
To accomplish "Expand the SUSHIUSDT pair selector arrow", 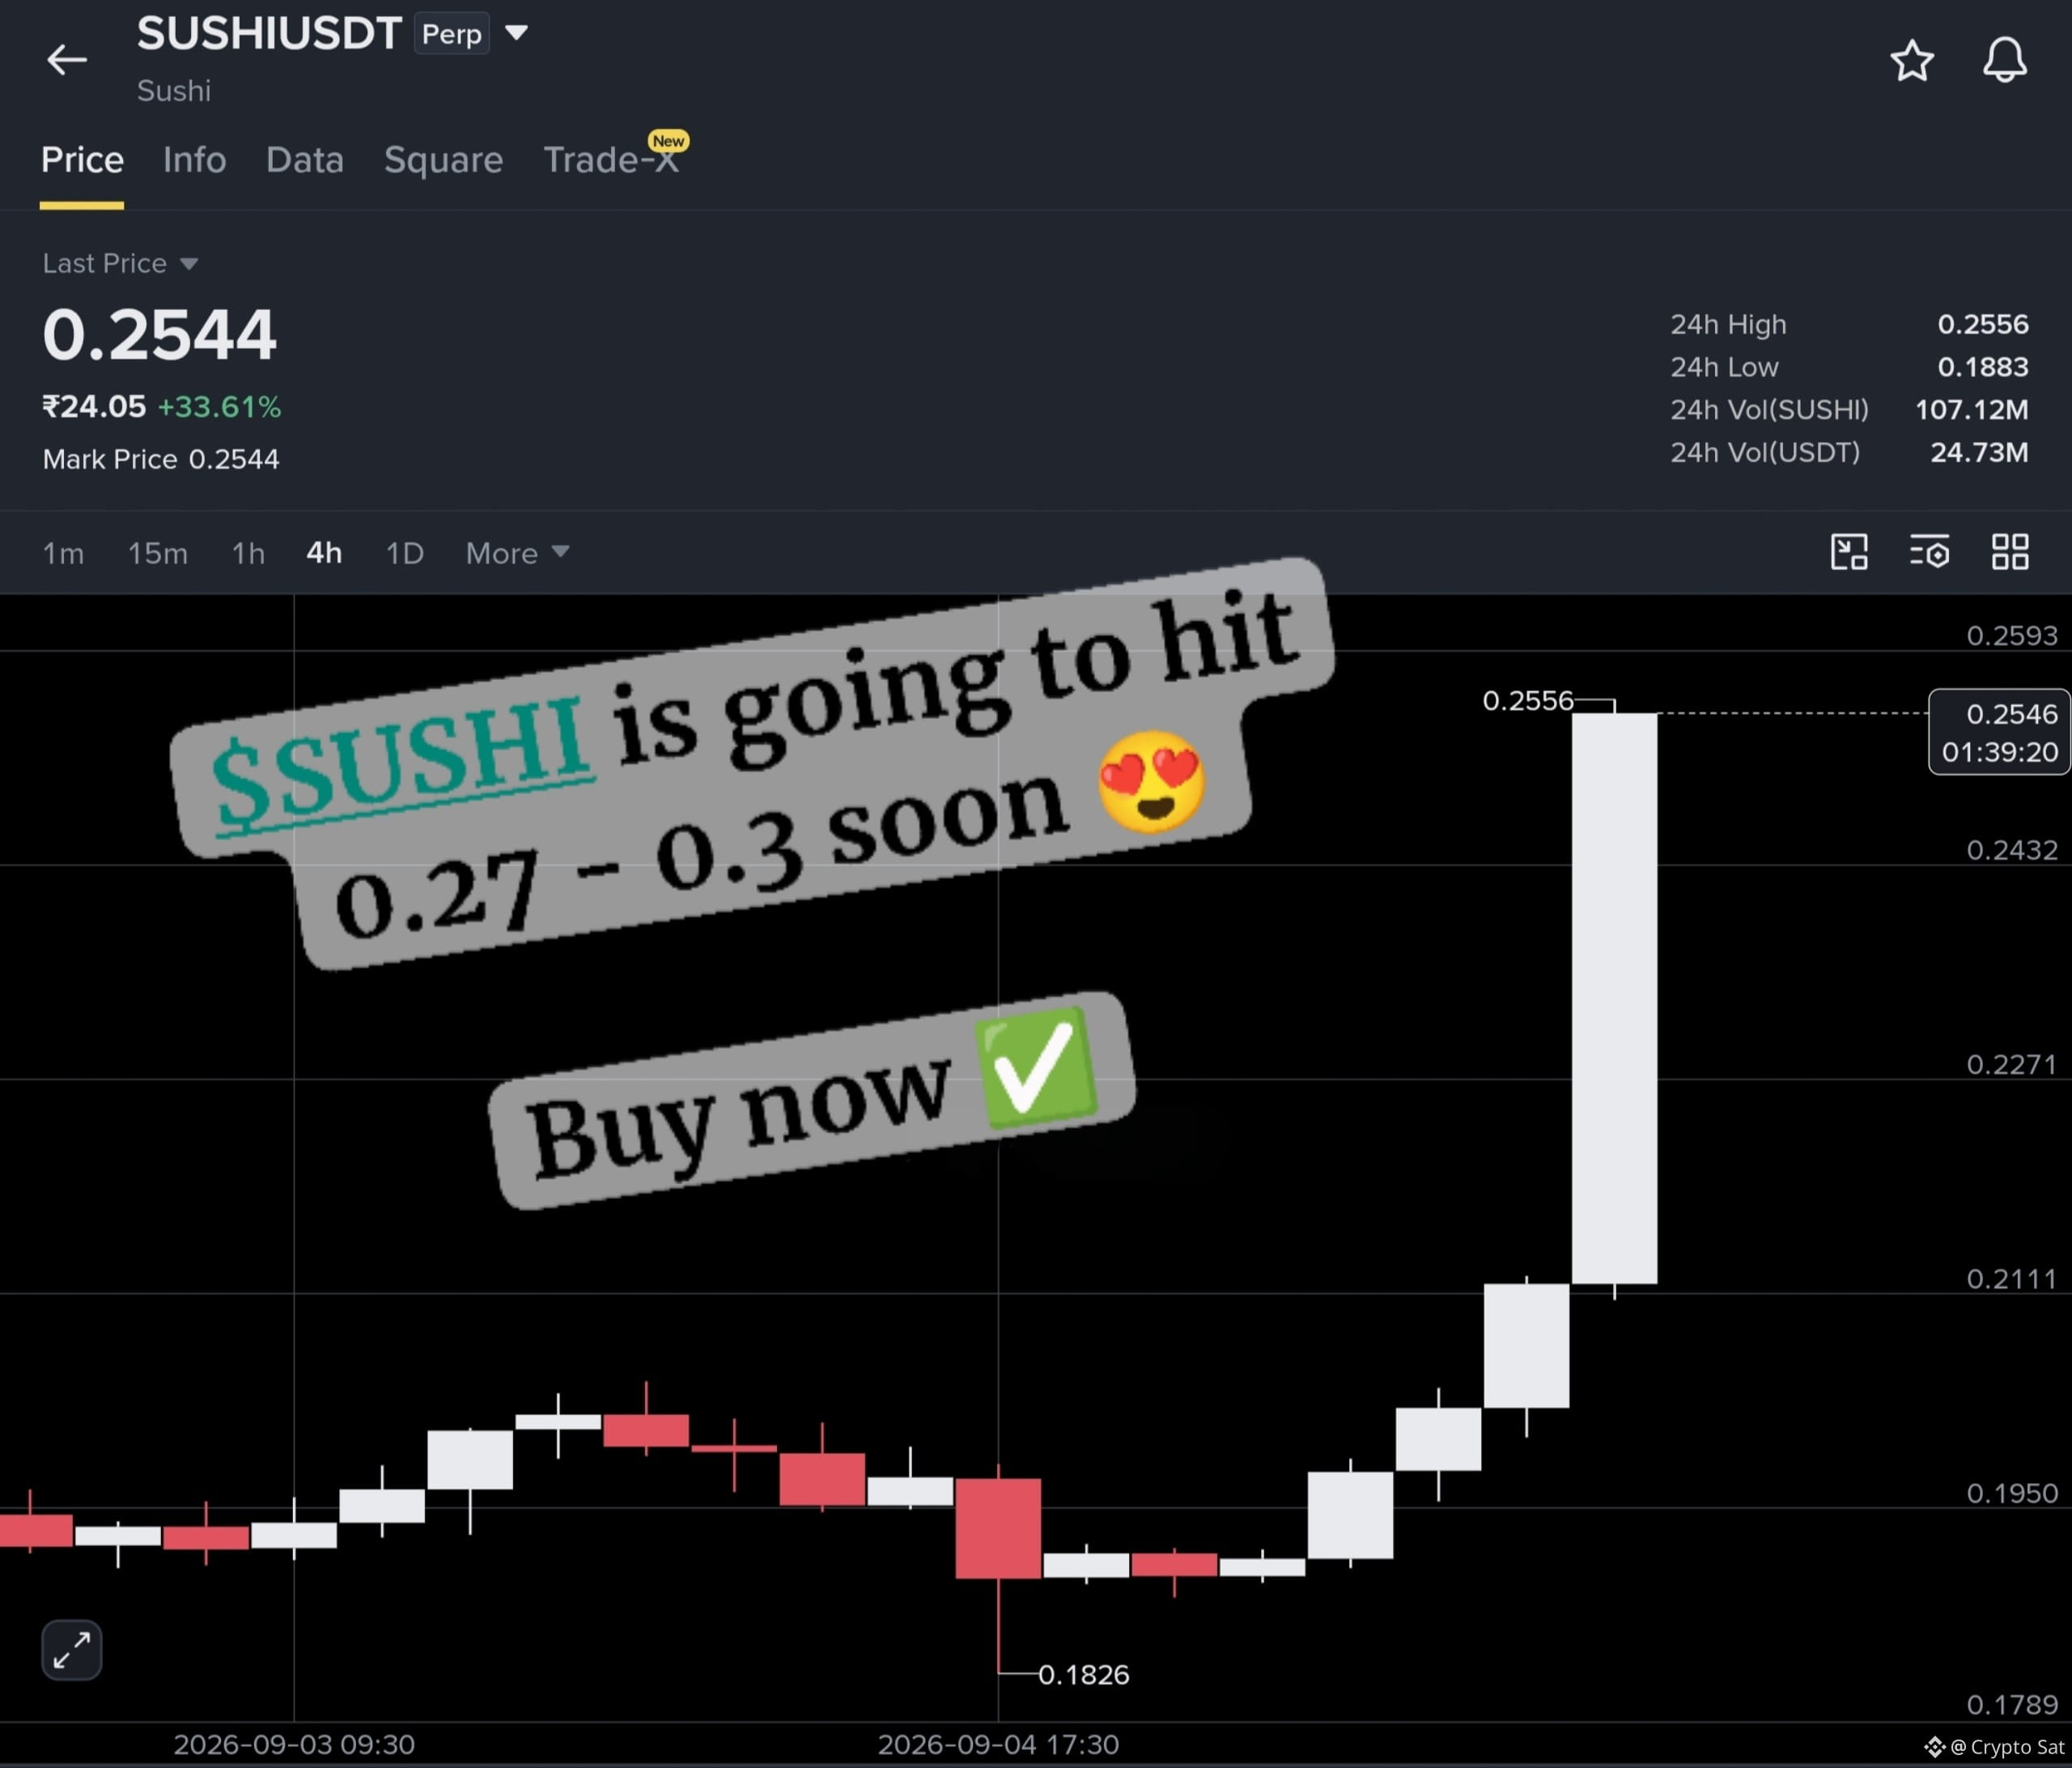I will pyautogui.click(x=516, y=33).
